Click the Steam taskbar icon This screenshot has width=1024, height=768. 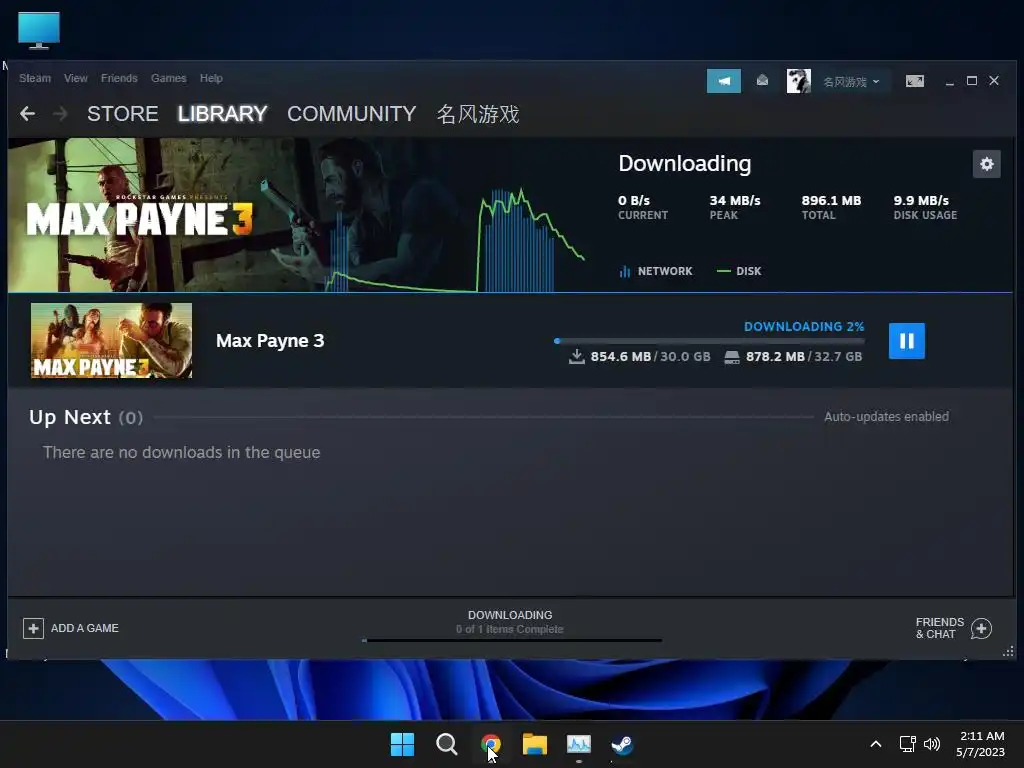(622, 744)
